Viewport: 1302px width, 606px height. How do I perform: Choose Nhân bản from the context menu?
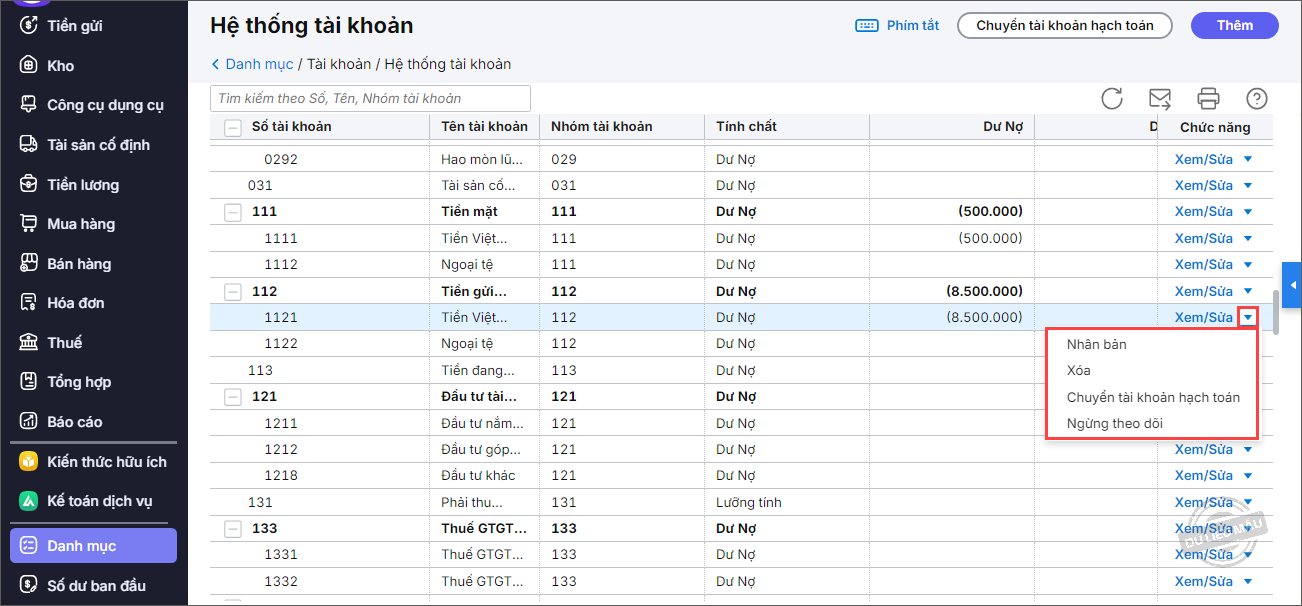(1096, 345)
